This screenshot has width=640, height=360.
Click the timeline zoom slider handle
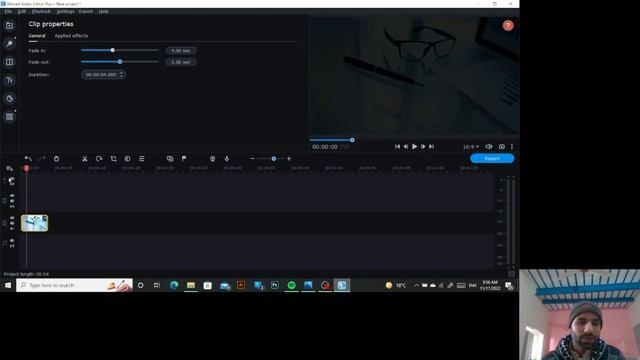point(274,159)
